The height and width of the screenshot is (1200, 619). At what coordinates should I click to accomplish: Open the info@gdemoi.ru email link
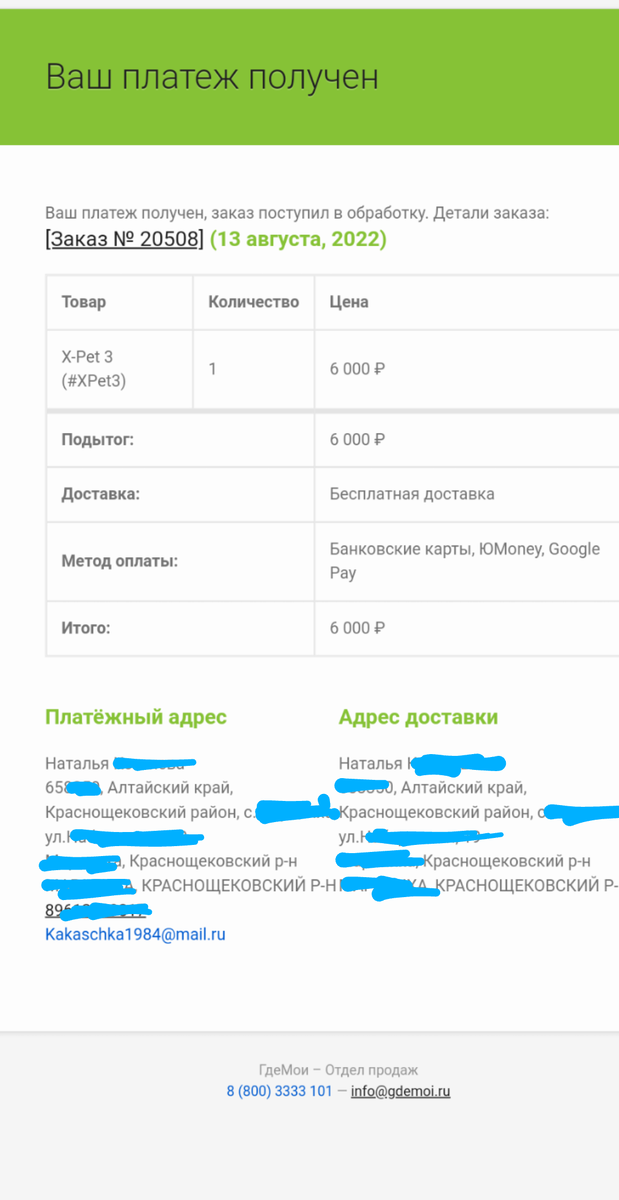click(400, 1091)
